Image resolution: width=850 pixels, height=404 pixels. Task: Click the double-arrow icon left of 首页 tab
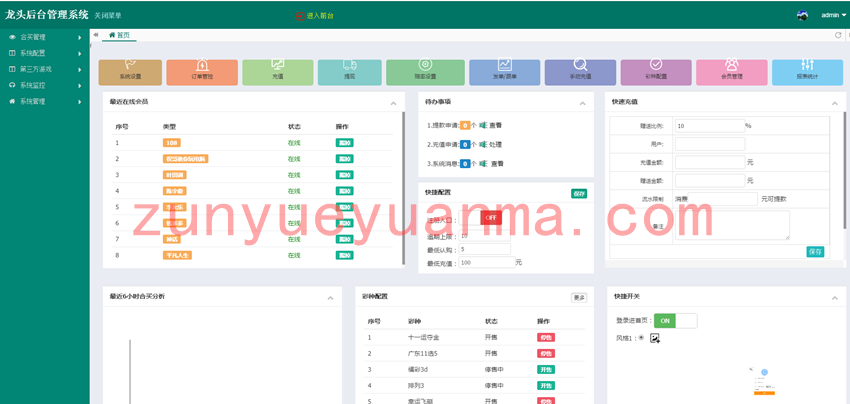[95, 35]
